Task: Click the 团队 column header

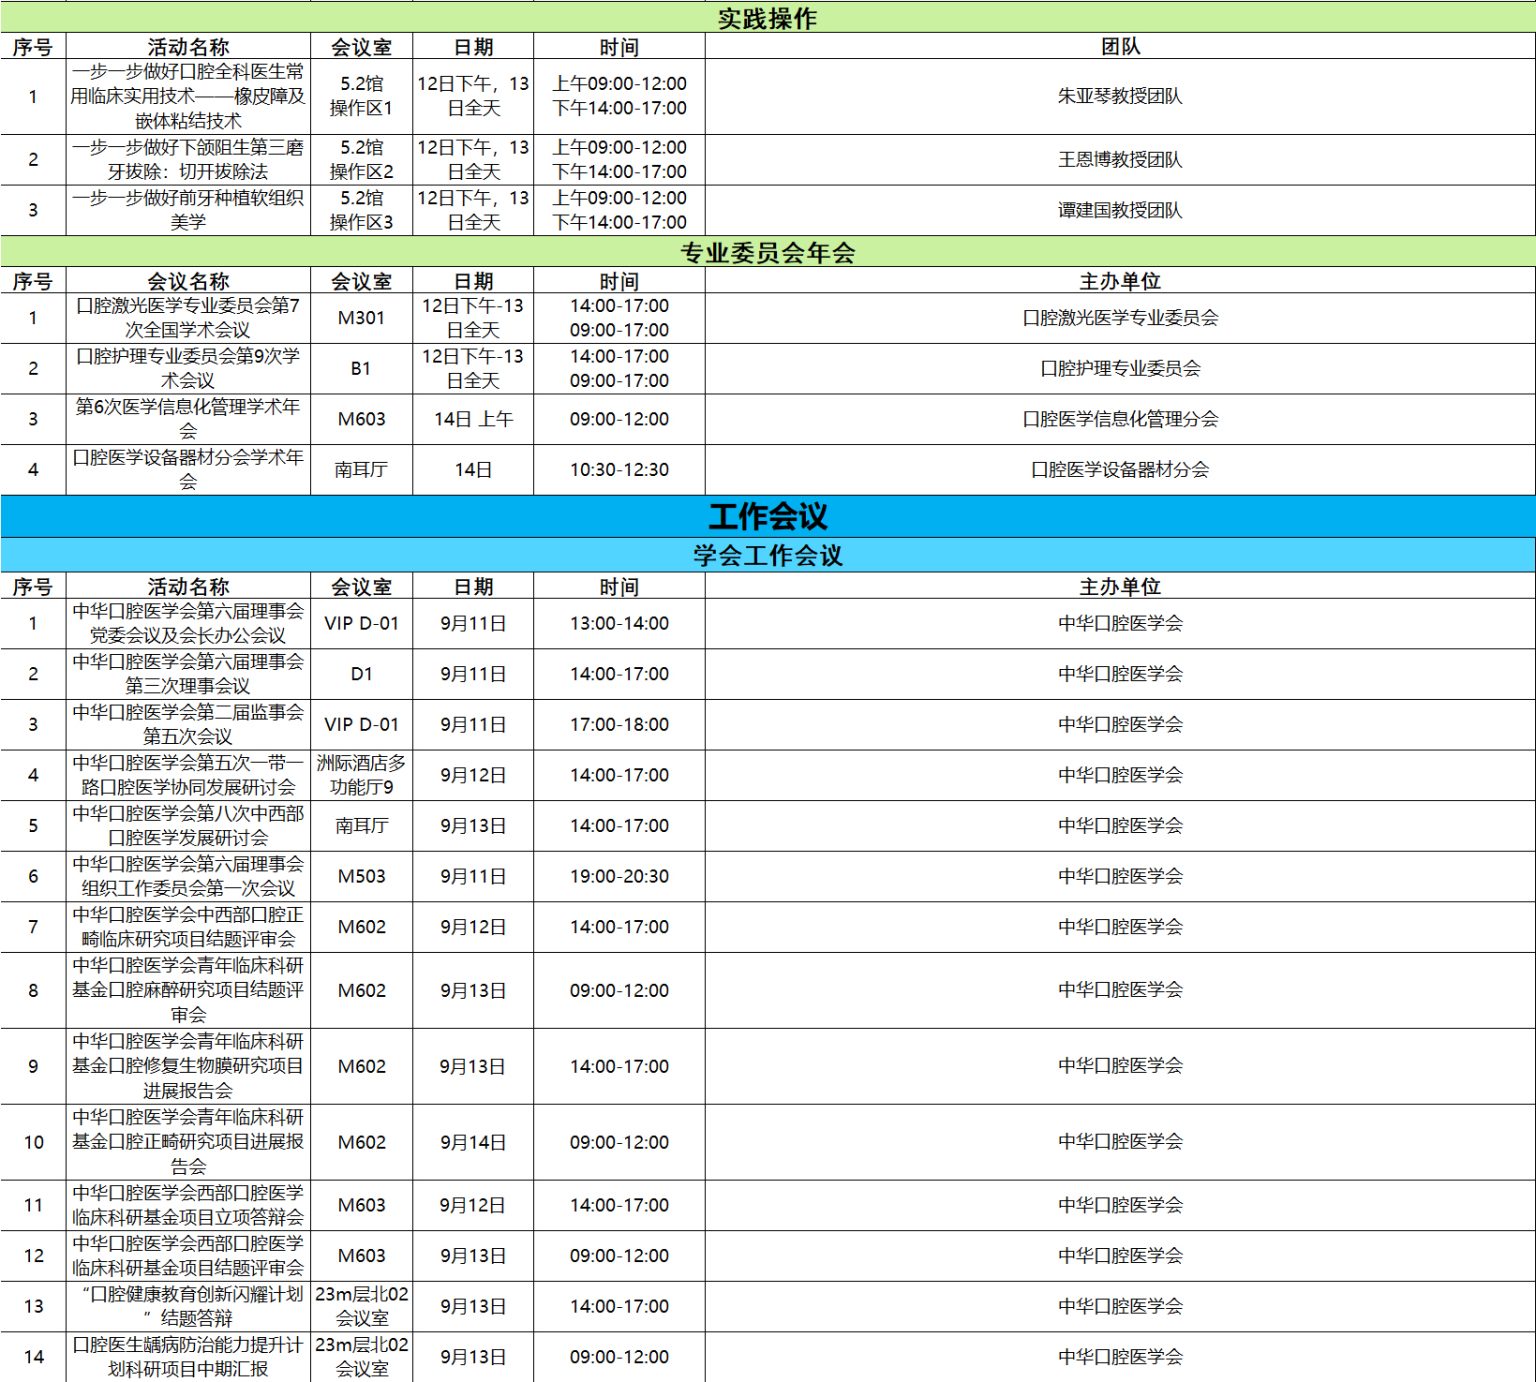Action: [1119, 47]
